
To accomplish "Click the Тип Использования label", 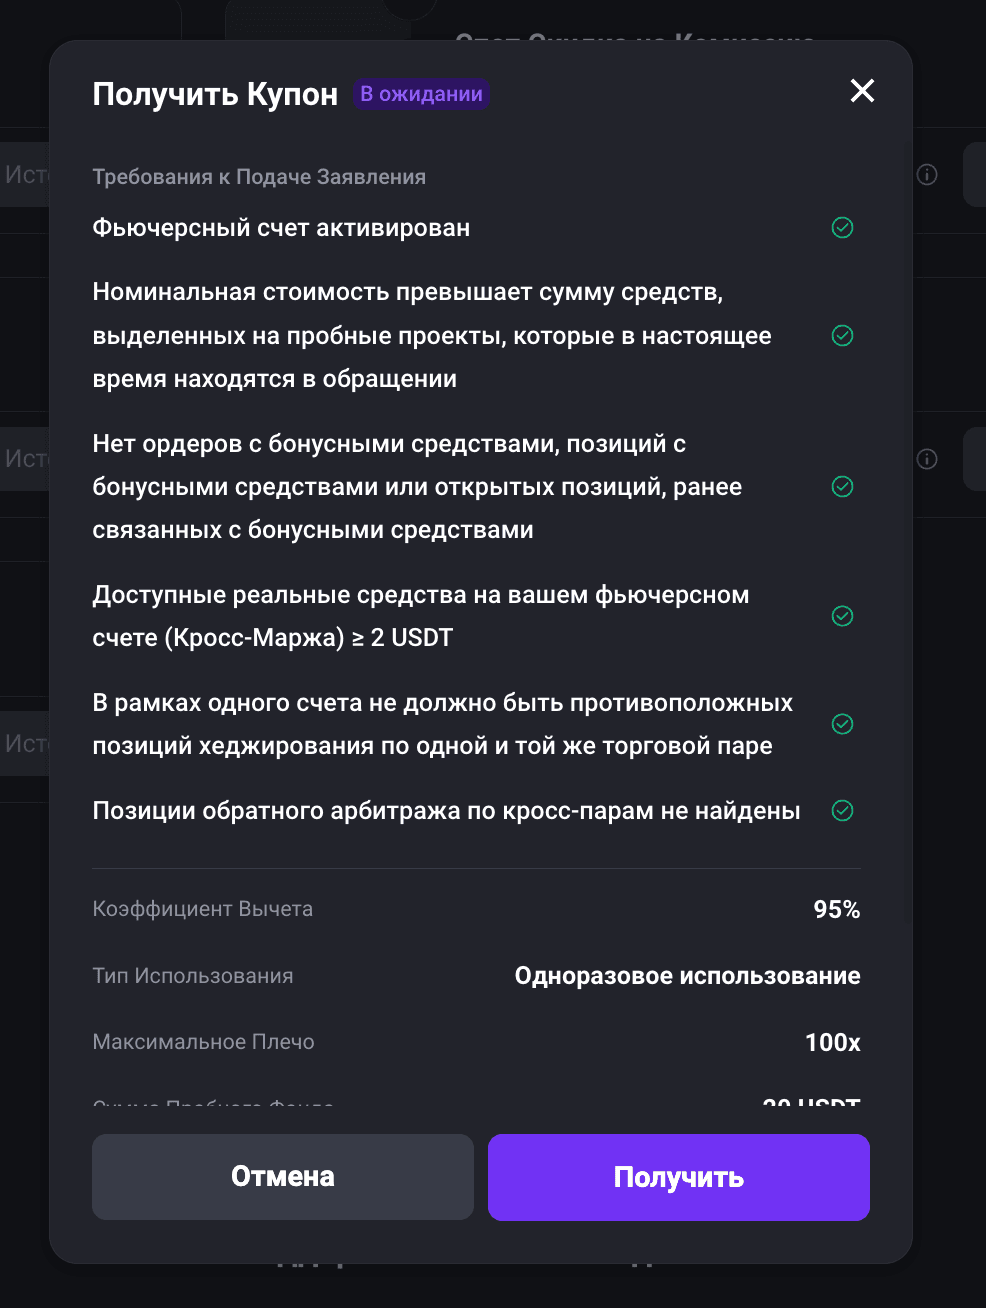I will tap(193, 976).
